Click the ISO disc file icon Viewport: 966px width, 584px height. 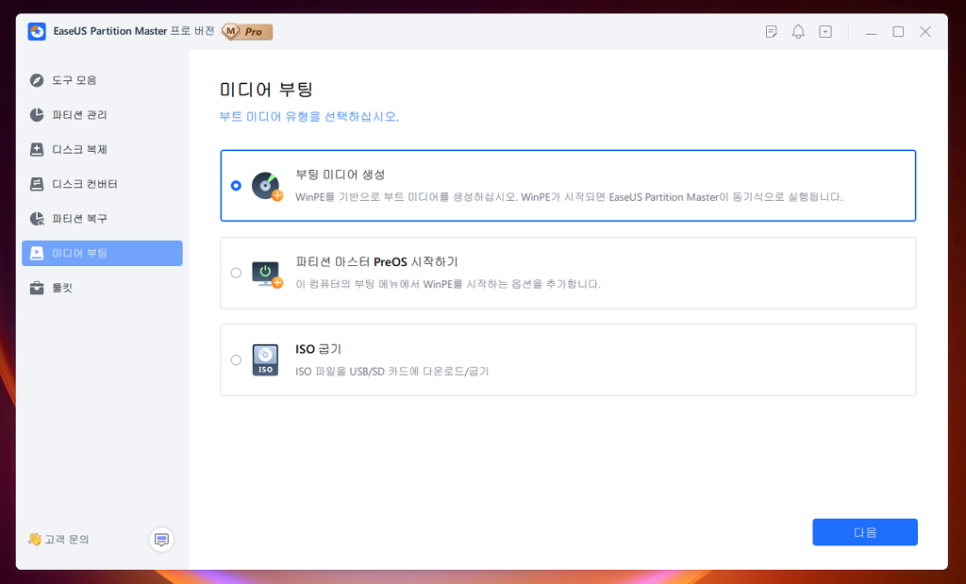[266, 360]
